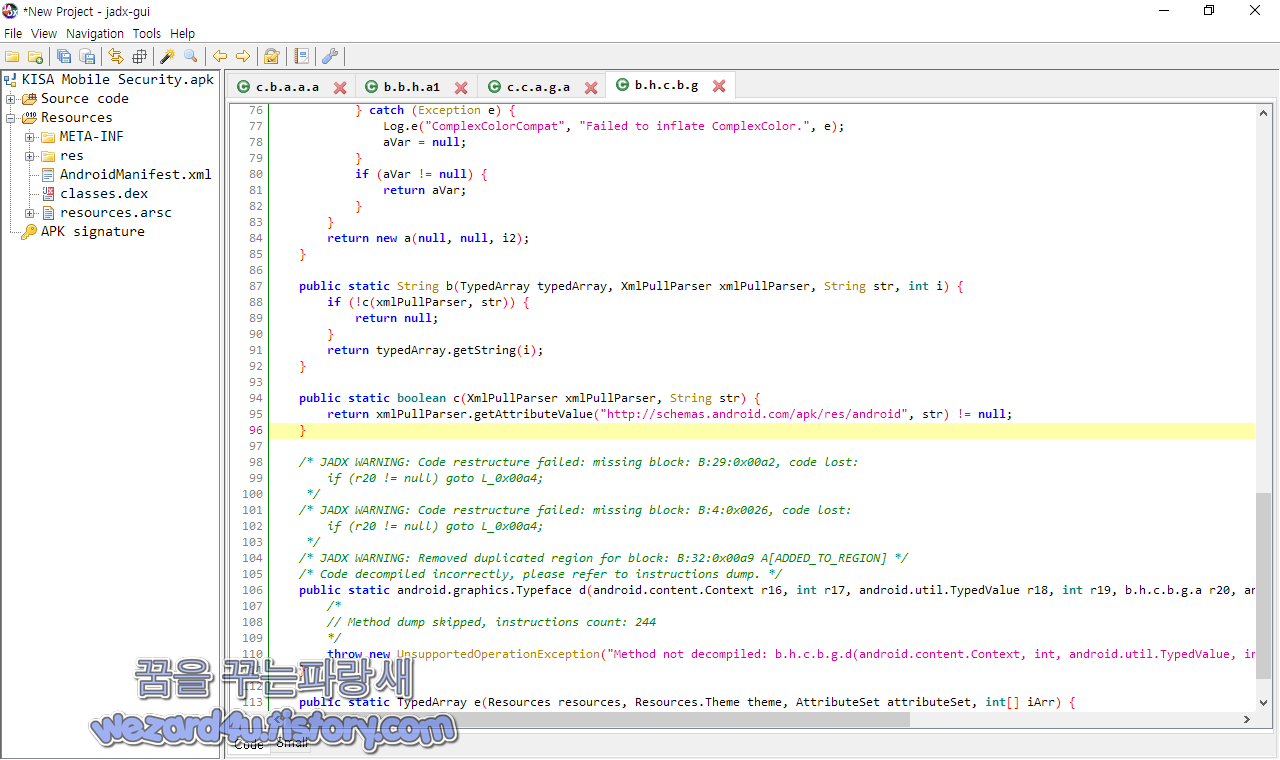The width and height of the screenshot is (1280, 760).
Task: Click the green class icon on c.c.a.g.a tab
Action: click(x=493, y=87)
